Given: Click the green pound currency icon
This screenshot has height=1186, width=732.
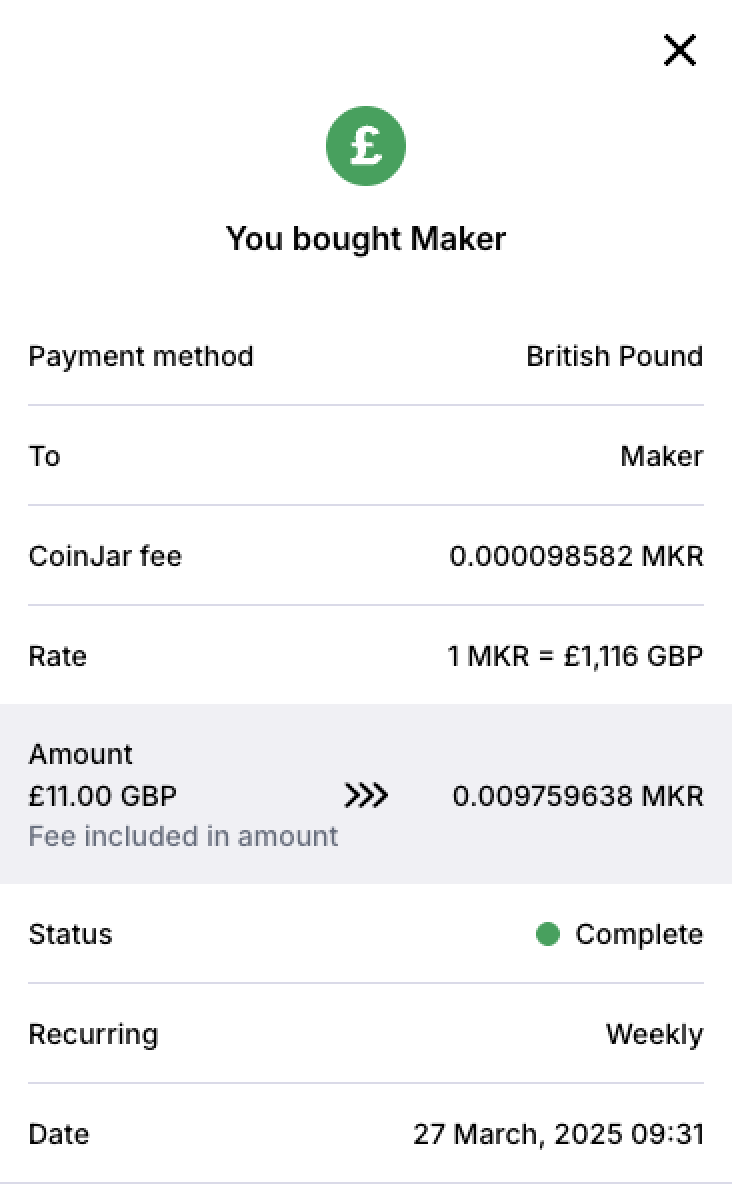Looking at the screenshot, I should (366, 145).
